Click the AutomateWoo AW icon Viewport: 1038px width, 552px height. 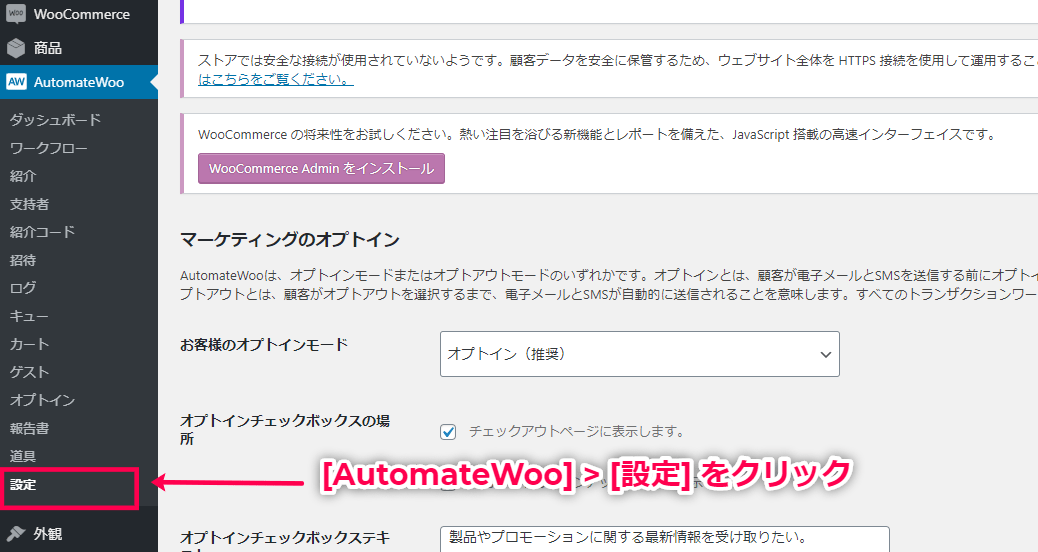click(16, 82)
